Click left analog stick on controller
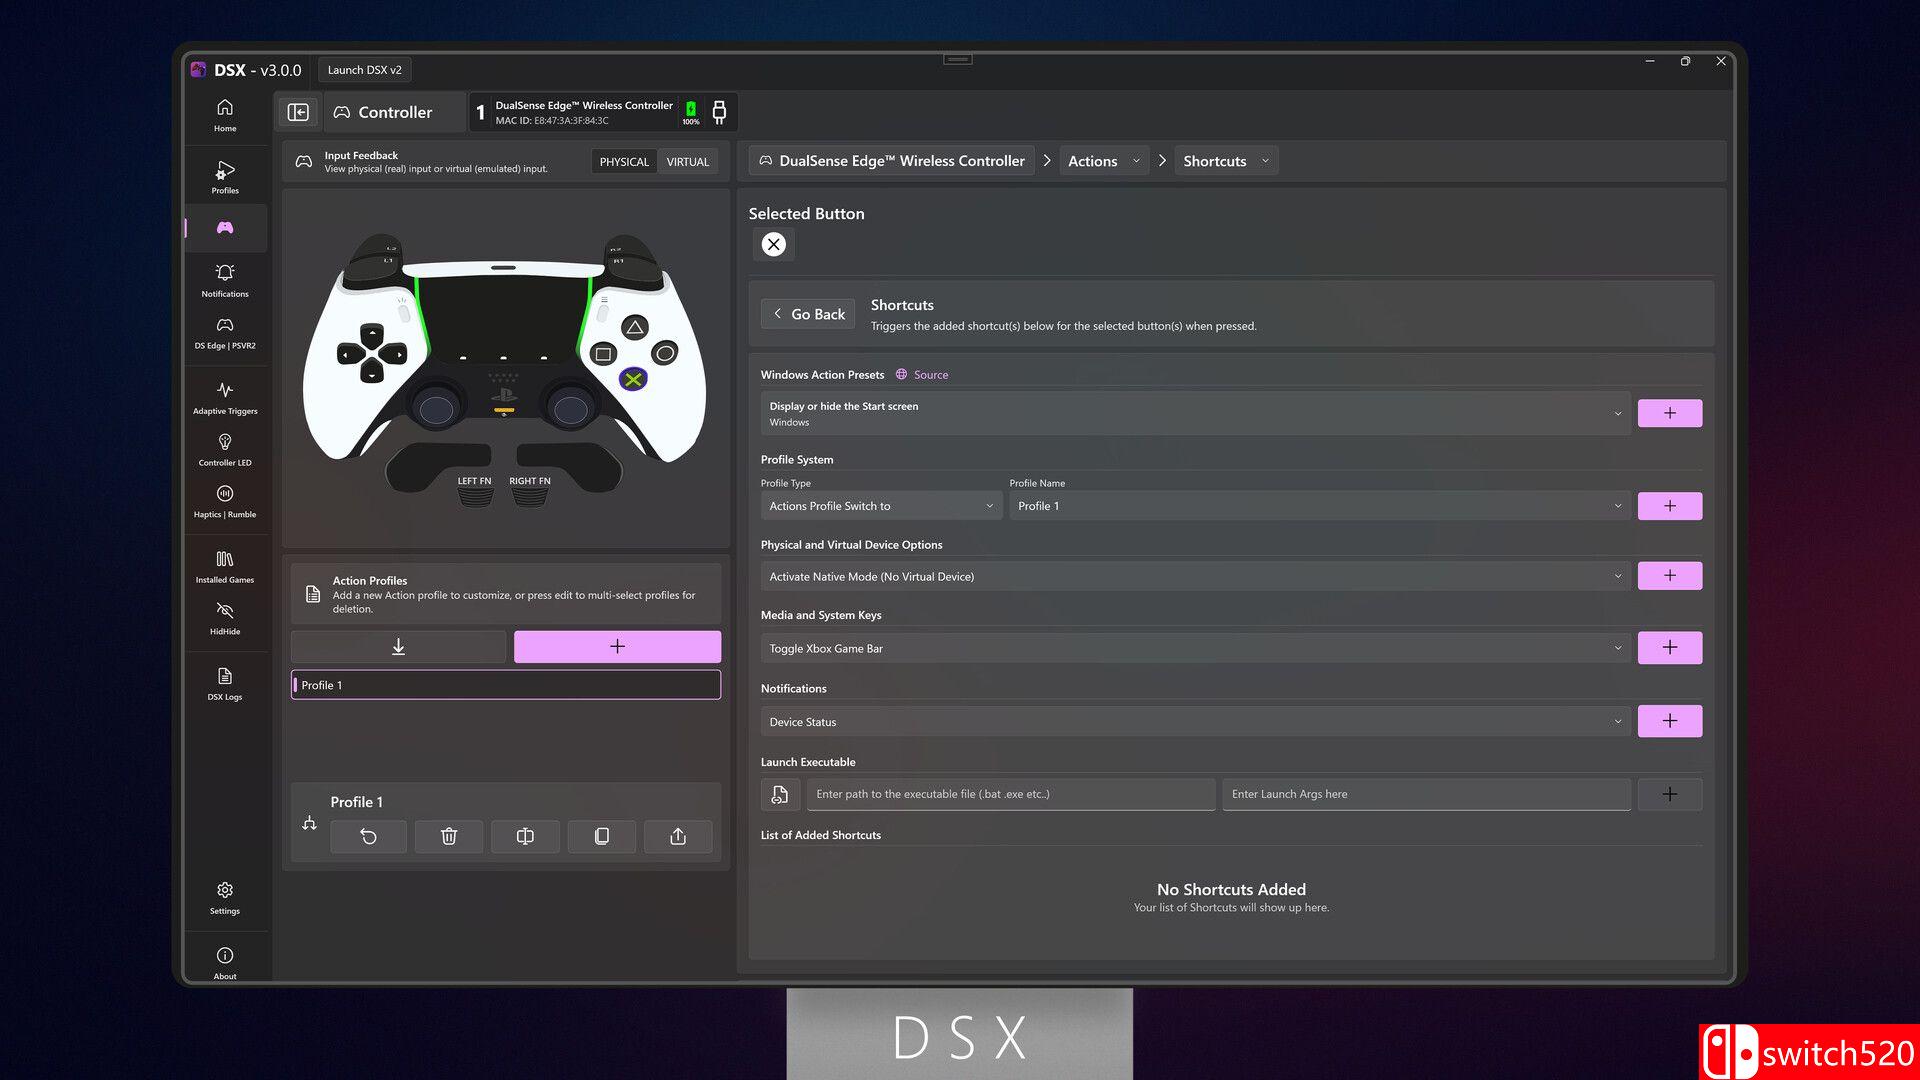 [x=436, y=408]
